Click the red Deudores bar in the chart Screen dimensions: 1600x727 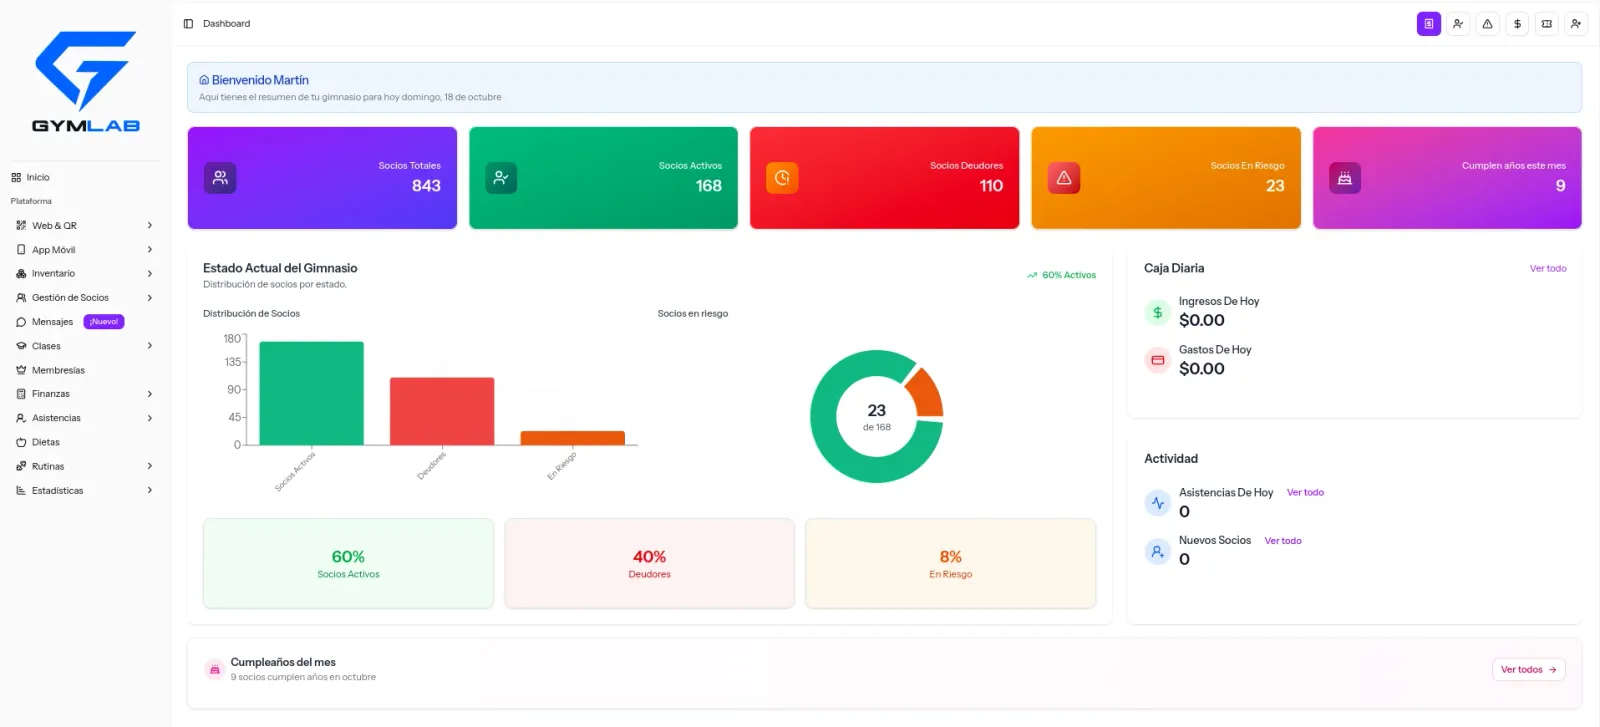(442, 411)
